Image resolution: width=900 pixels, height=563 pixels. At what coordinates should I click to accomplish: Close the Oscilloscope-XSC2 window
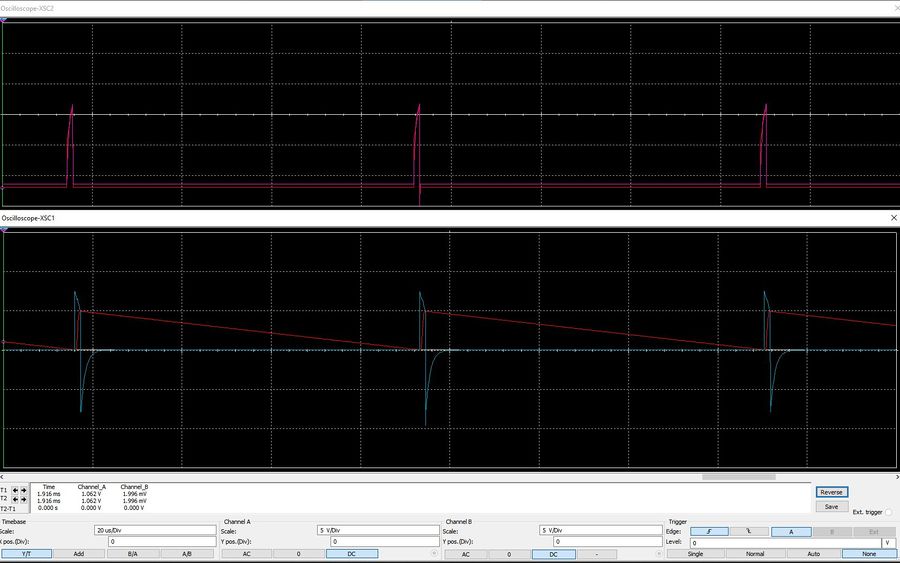(893, 7)
